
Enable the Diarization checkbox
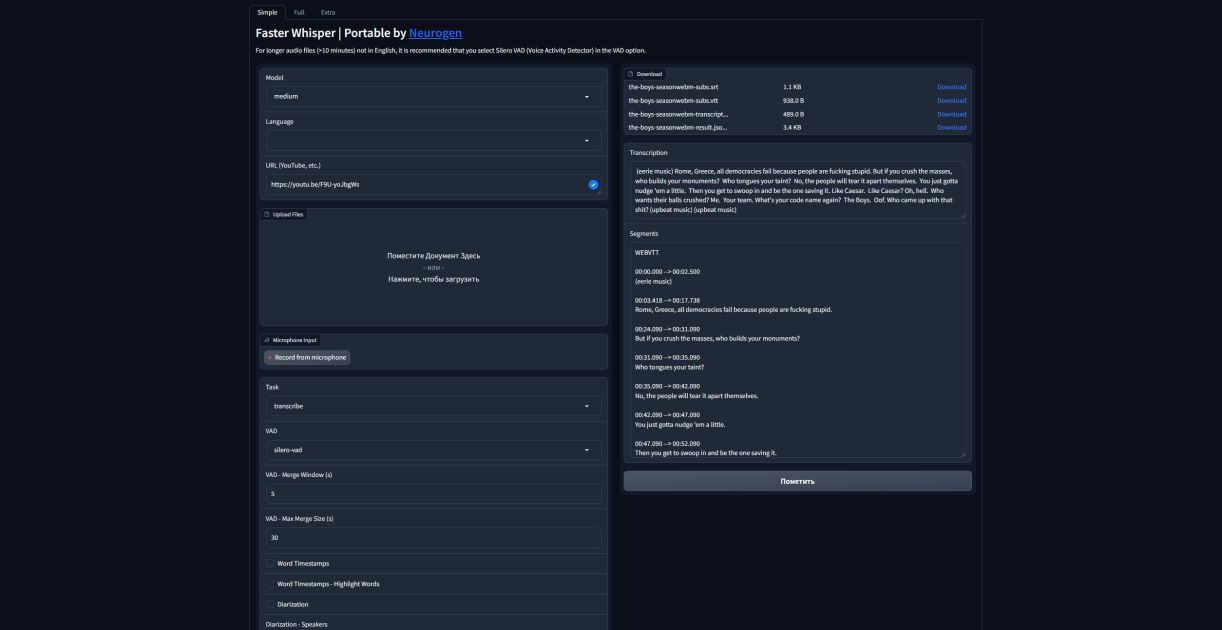(x=270, y=604)
